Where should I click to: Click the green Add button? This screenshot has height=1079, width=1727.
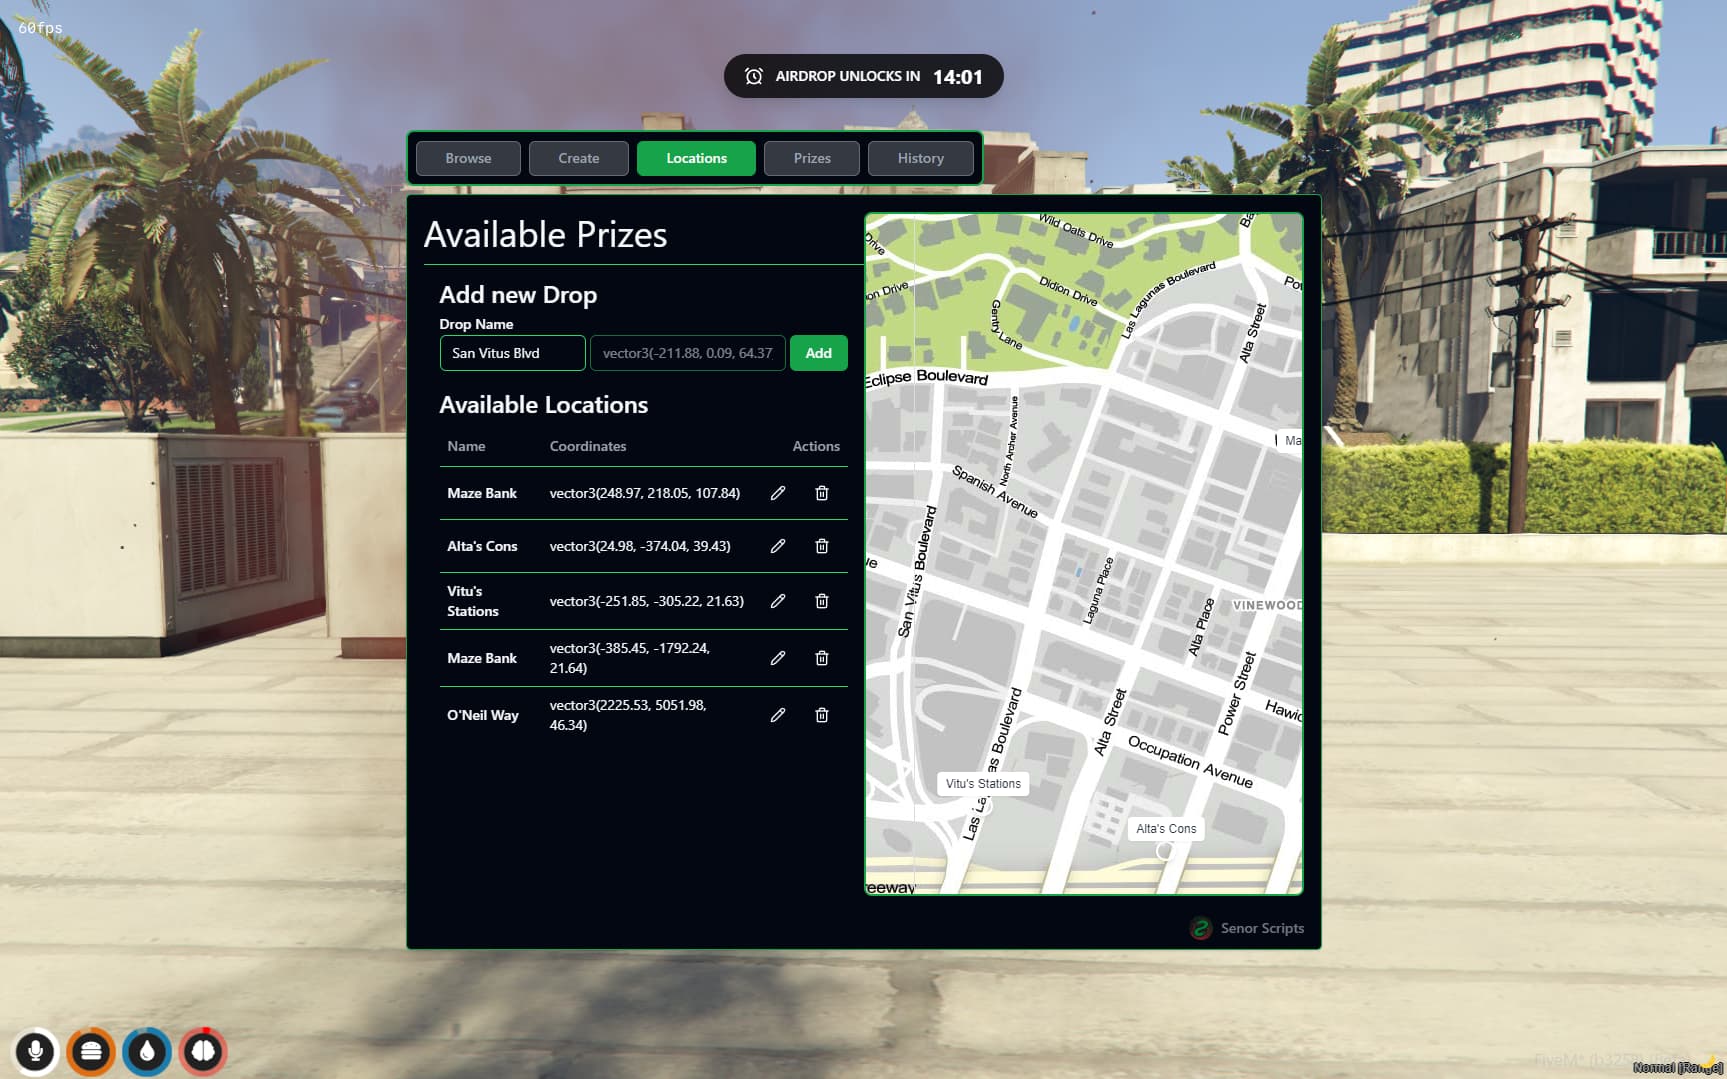pyautogui.click(x=819, y=353)
